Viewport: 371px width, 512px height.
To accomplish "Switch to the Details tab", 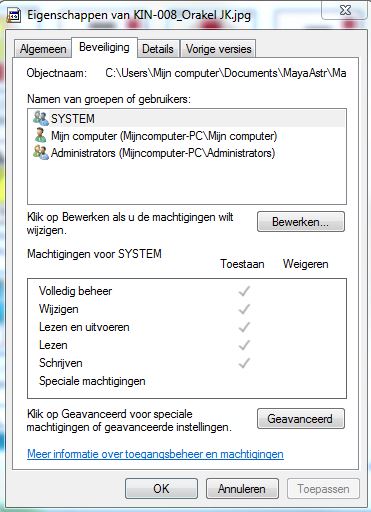I will [158, 49].
